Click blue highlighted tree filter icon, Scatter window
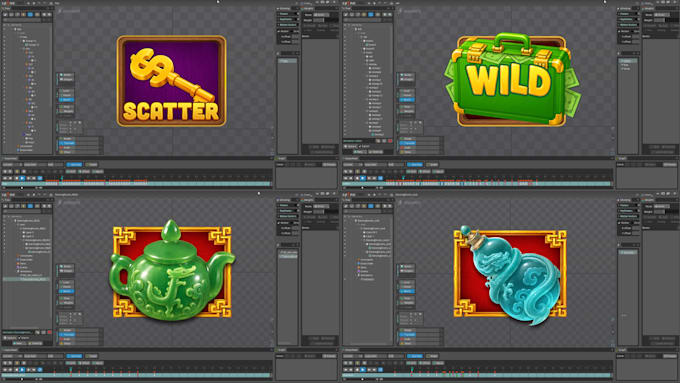This screenshot has width=680, height=383. tap(30, 14)
